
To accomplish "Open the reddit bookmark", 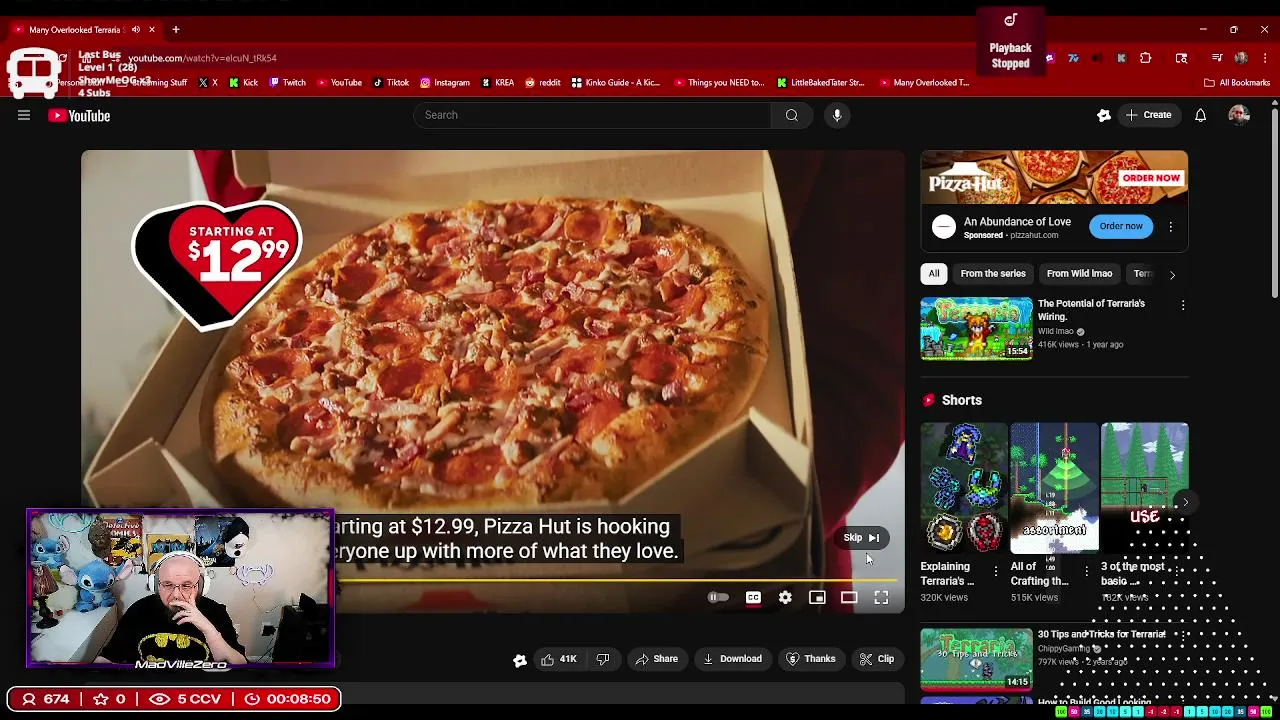I will click(x=542, y=83).
